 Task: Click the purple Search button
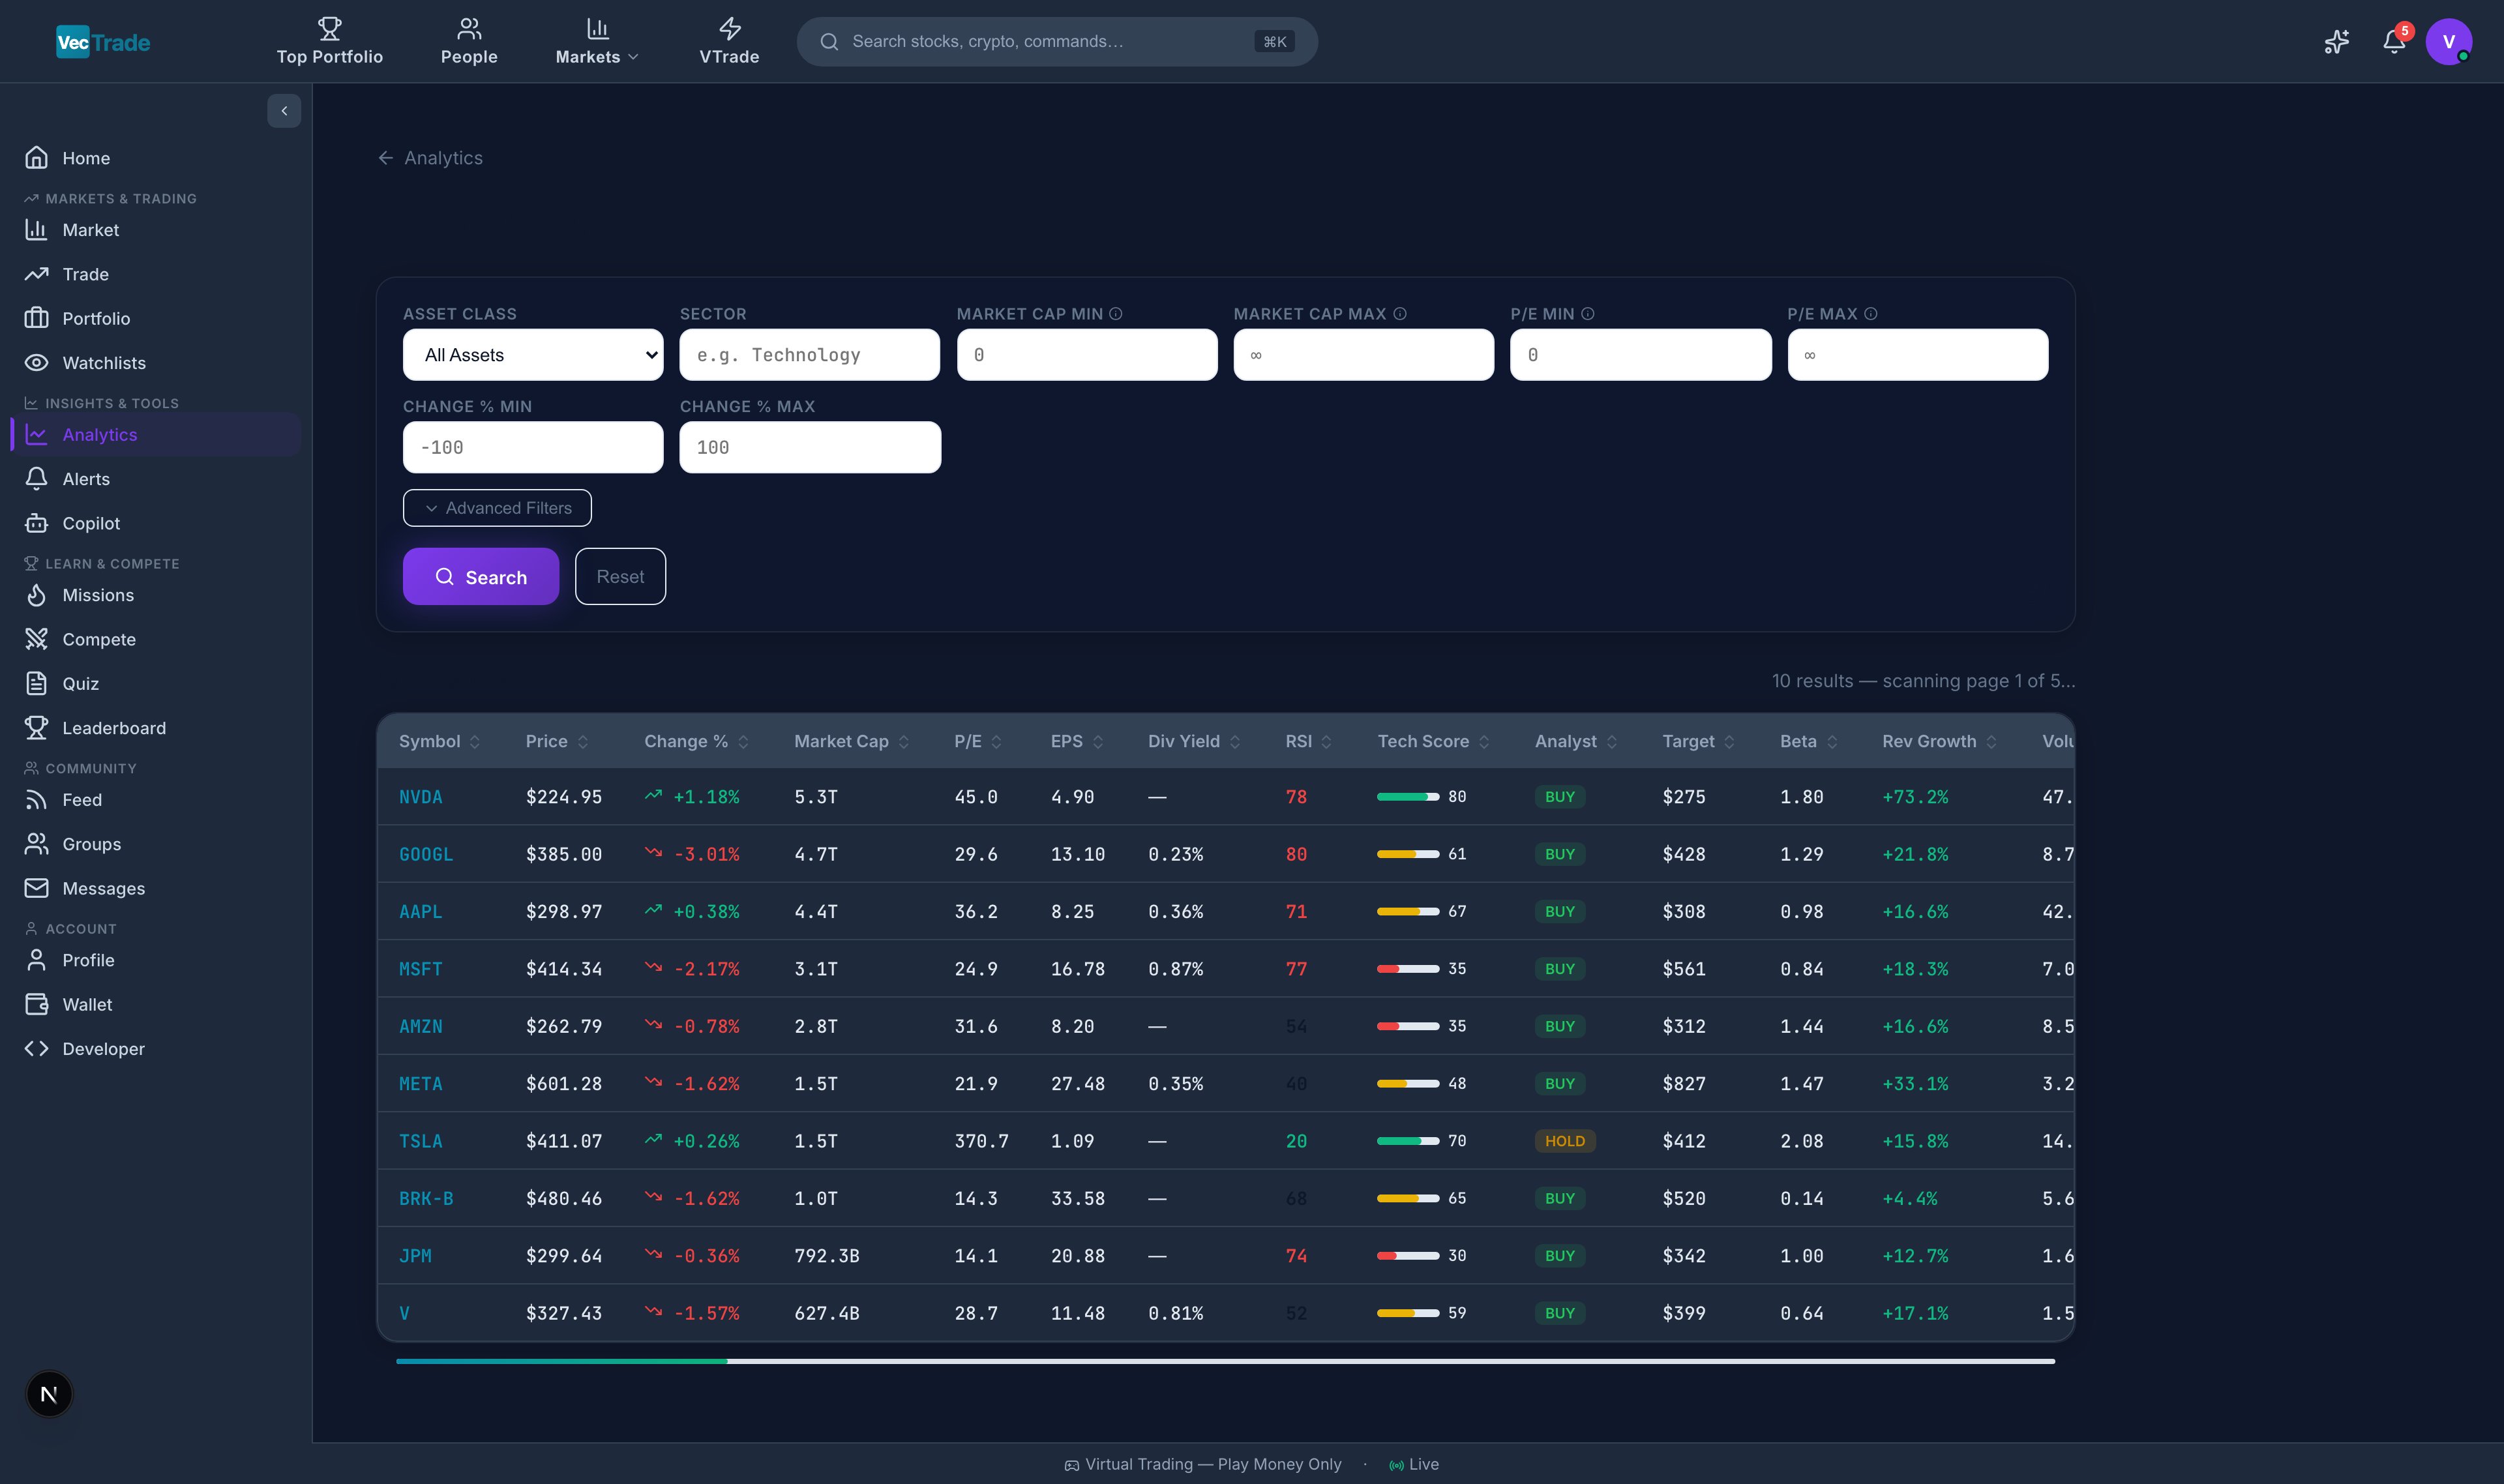point(481,577)
